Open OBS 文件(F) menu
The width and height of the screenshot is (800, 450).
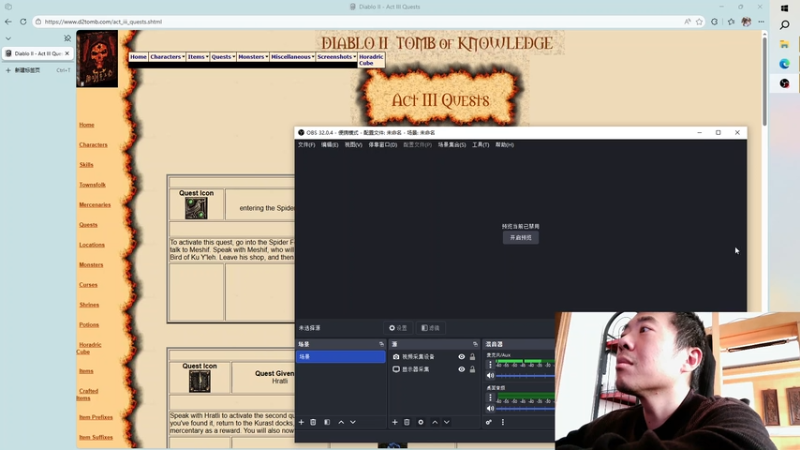point(307,145)
